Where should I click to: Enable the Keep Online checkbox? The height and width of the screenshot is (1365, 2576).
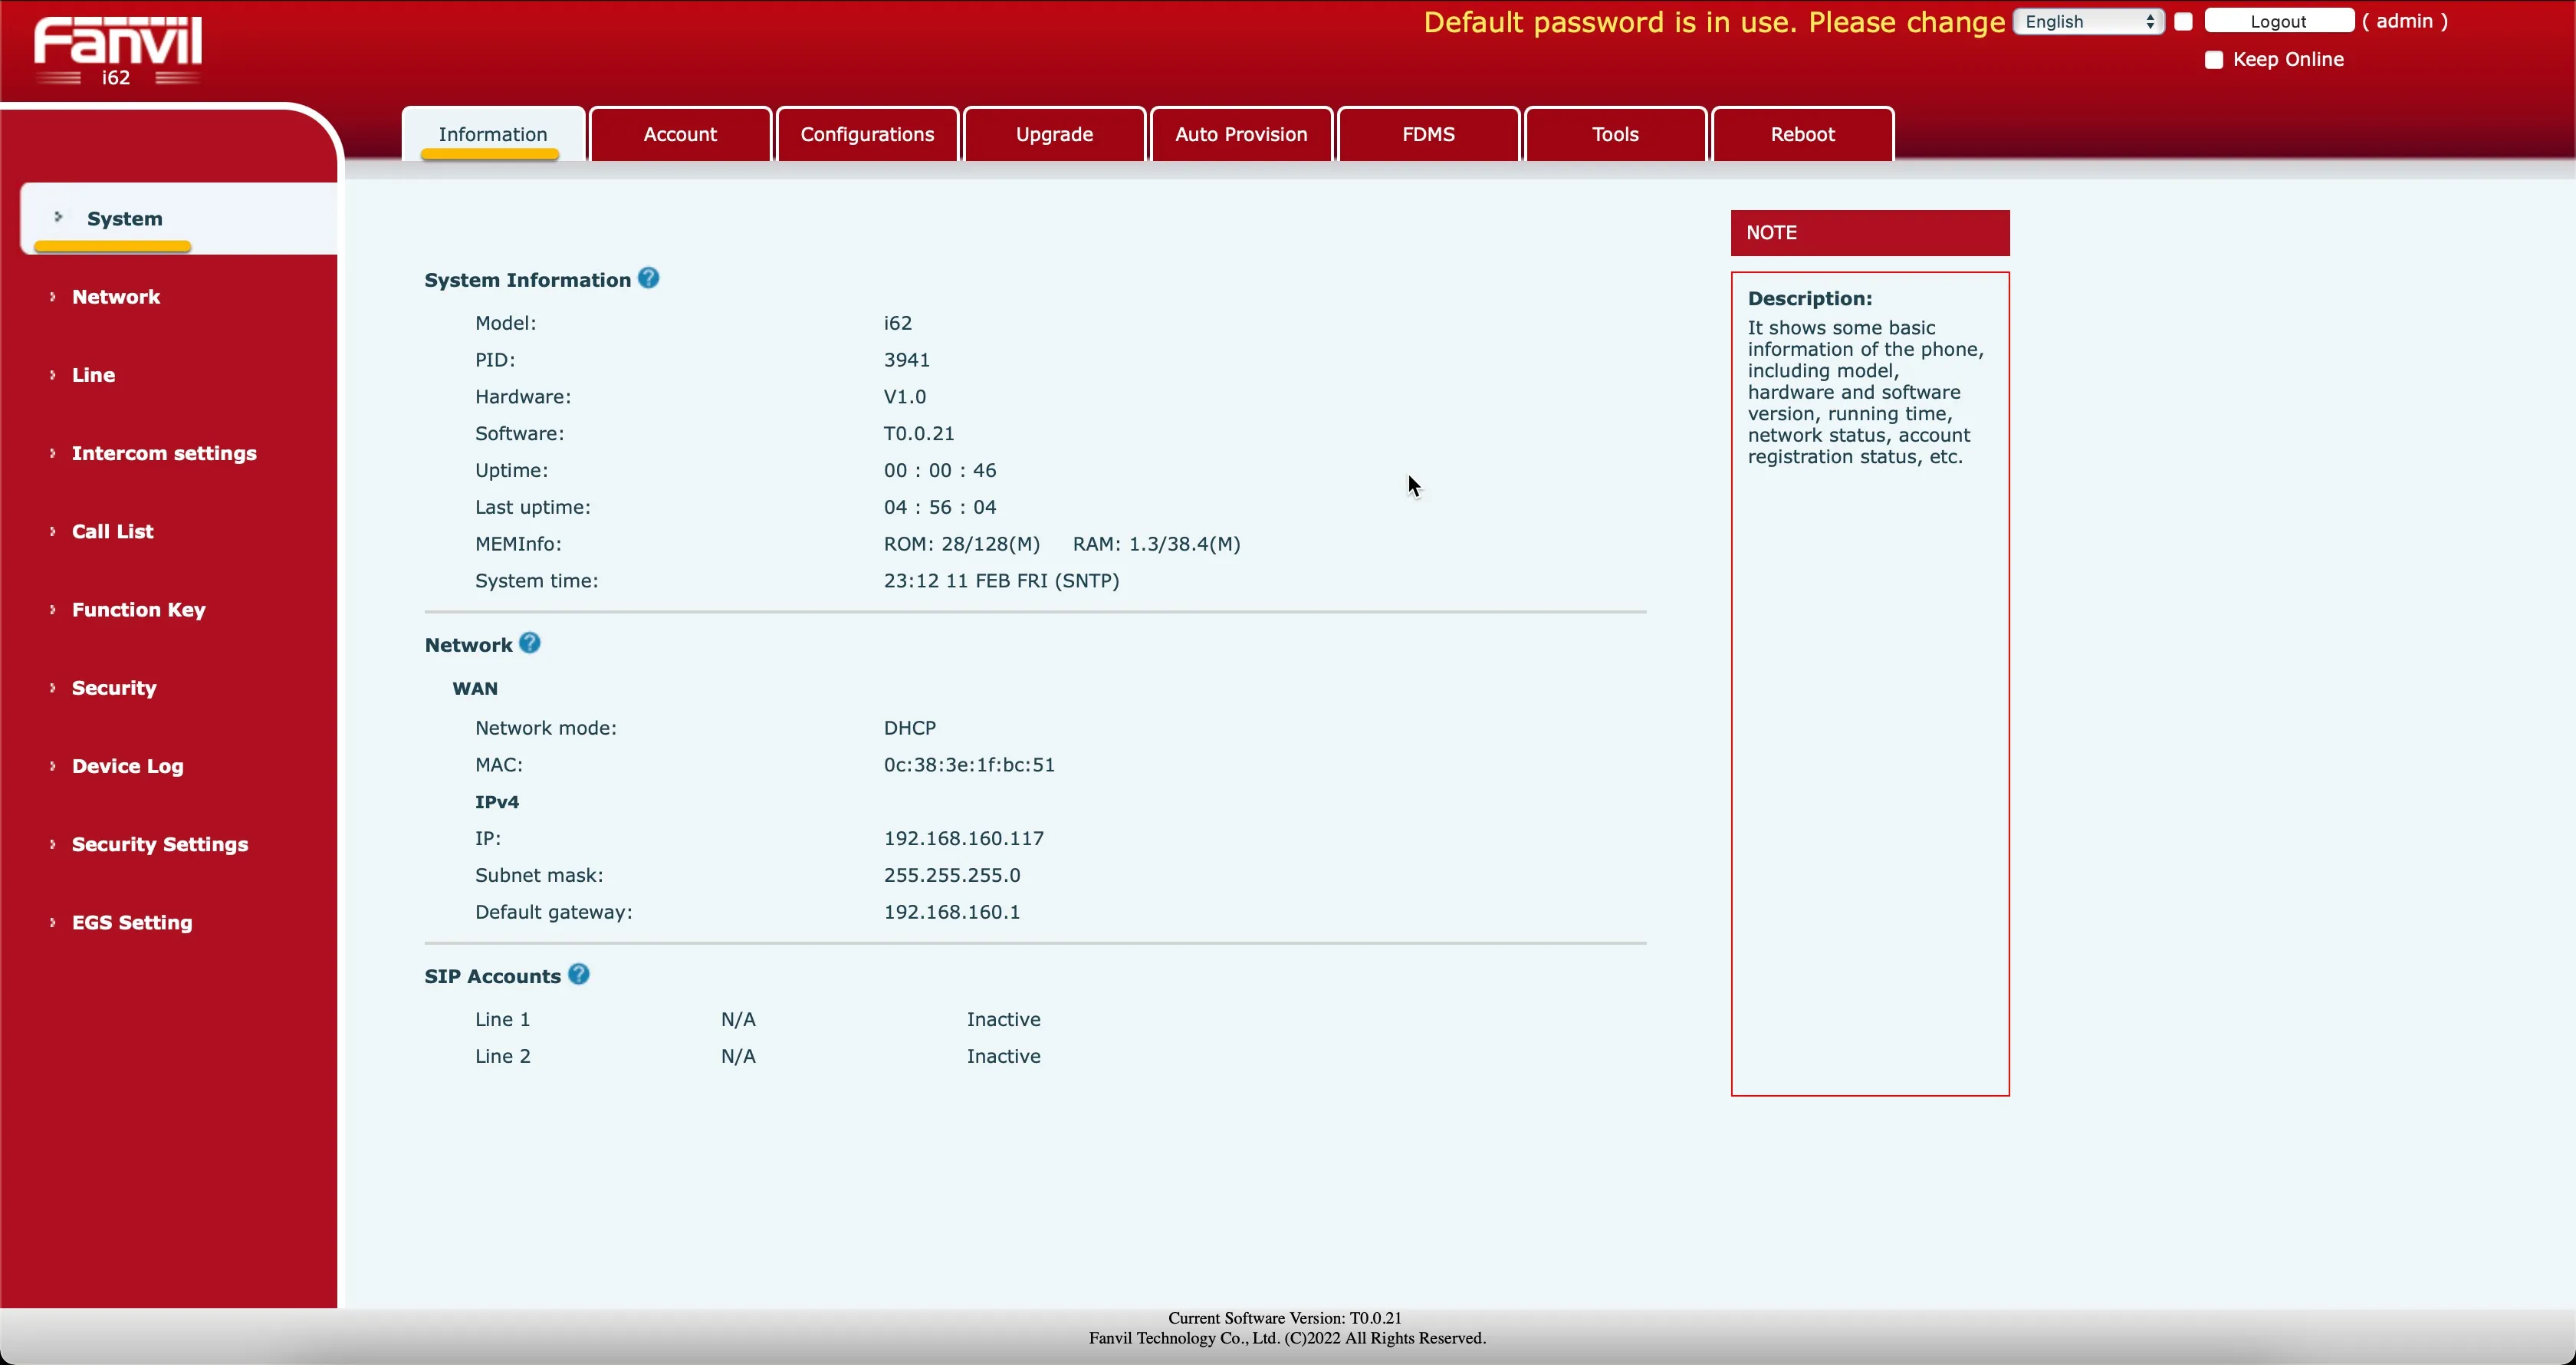click(x=2214, y=60)
